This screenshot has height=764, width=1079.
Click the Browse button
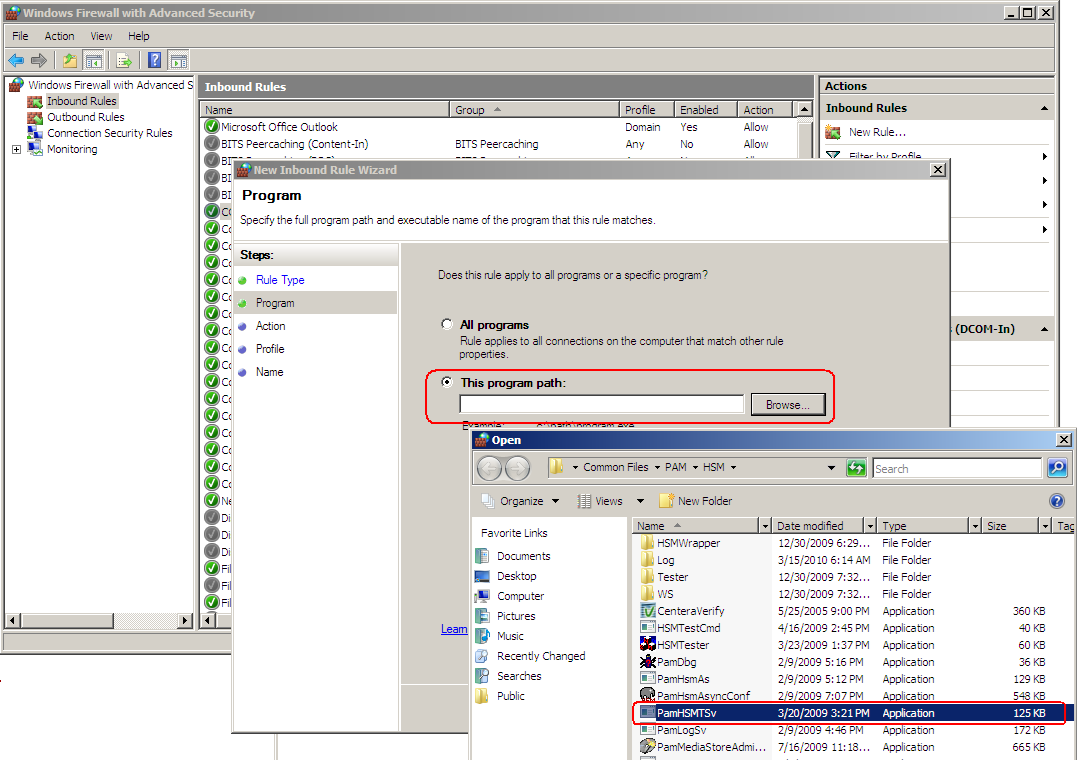[x=787, y=404]
